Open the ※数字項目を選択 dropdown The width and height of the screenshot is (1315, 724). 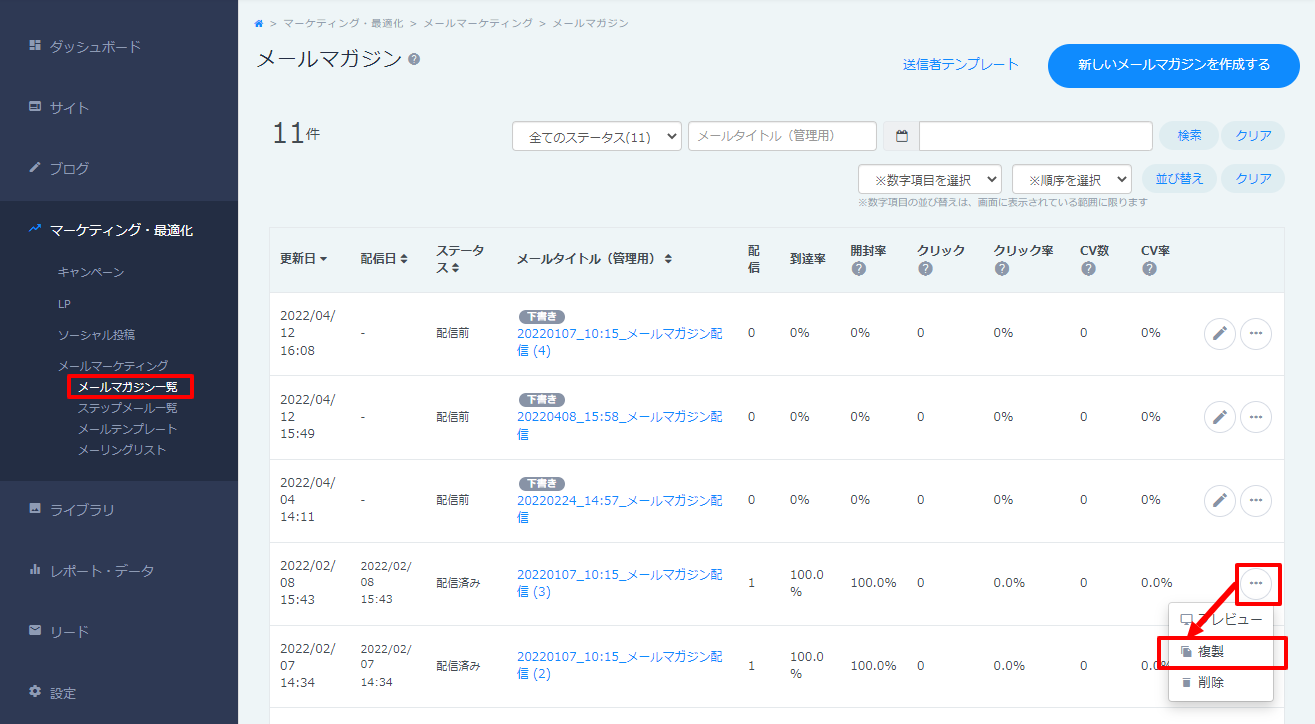click(x=930, y=180)
